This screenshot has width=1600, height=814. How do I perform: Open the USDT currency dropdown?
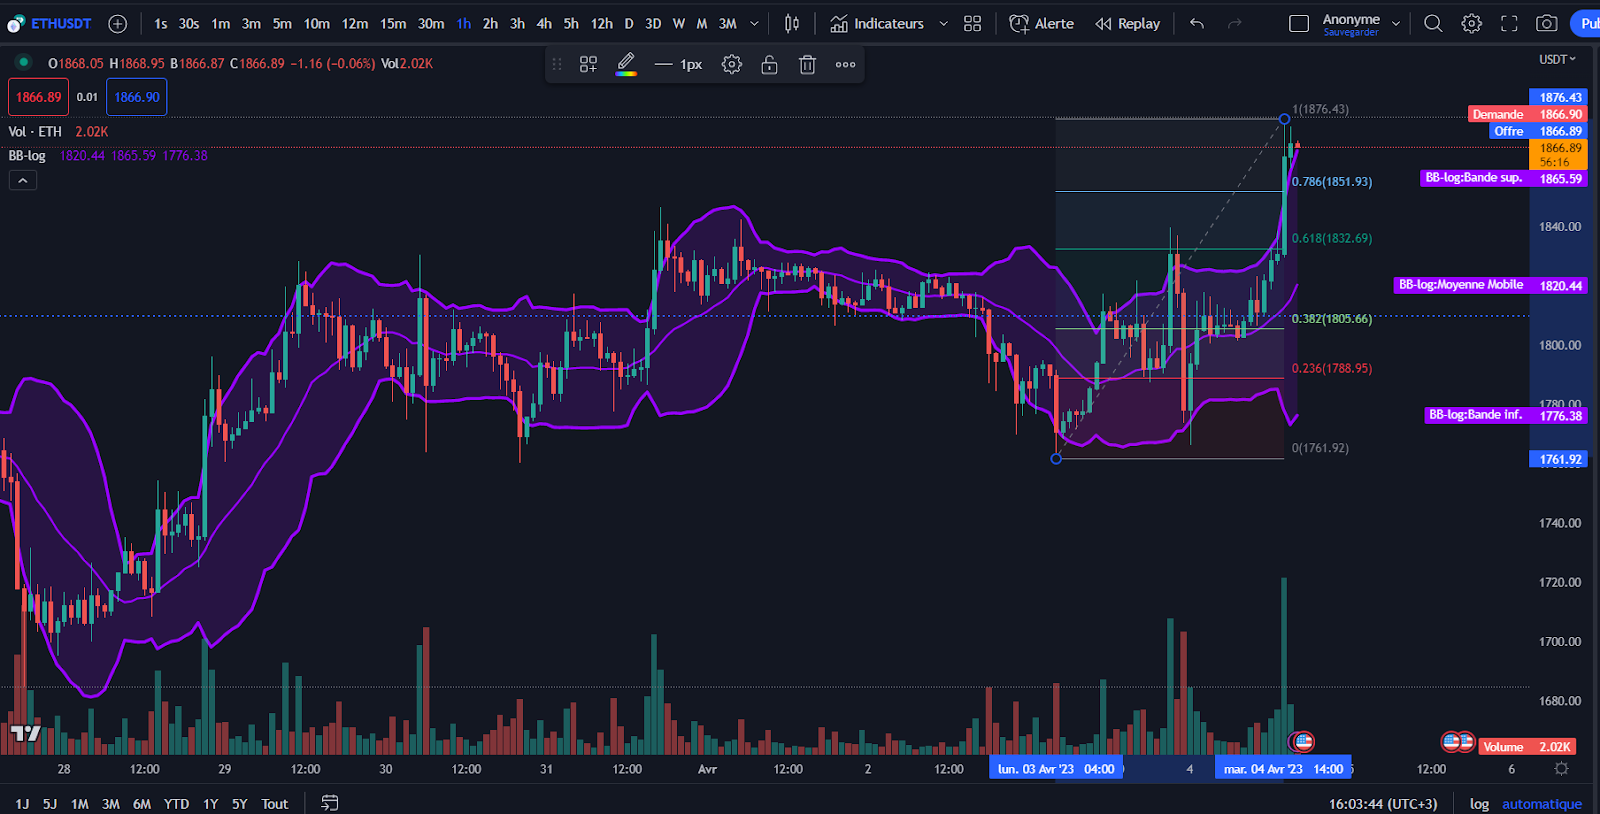pos(1557,59)
